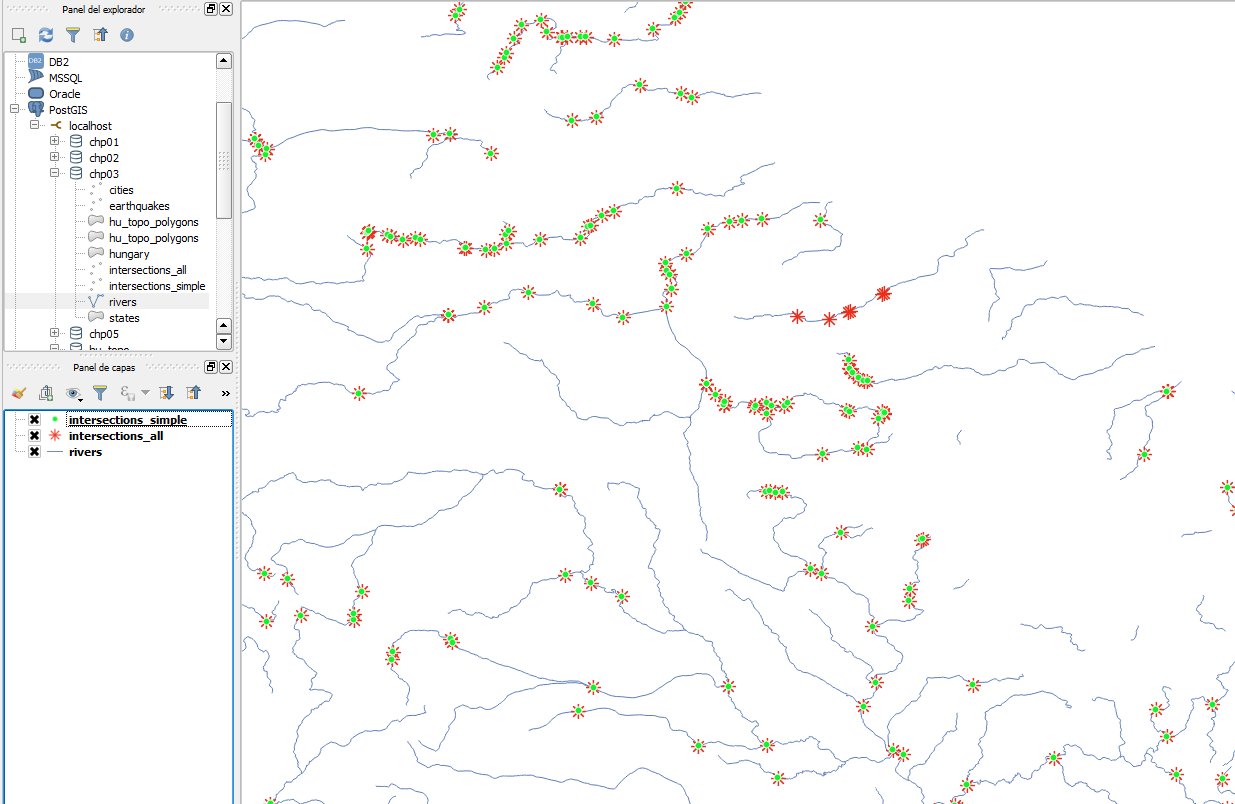Click the filter legend by expression icon
Image resolution: width=1235 pixels, height=804 pixels.
(x=128, y=393)
